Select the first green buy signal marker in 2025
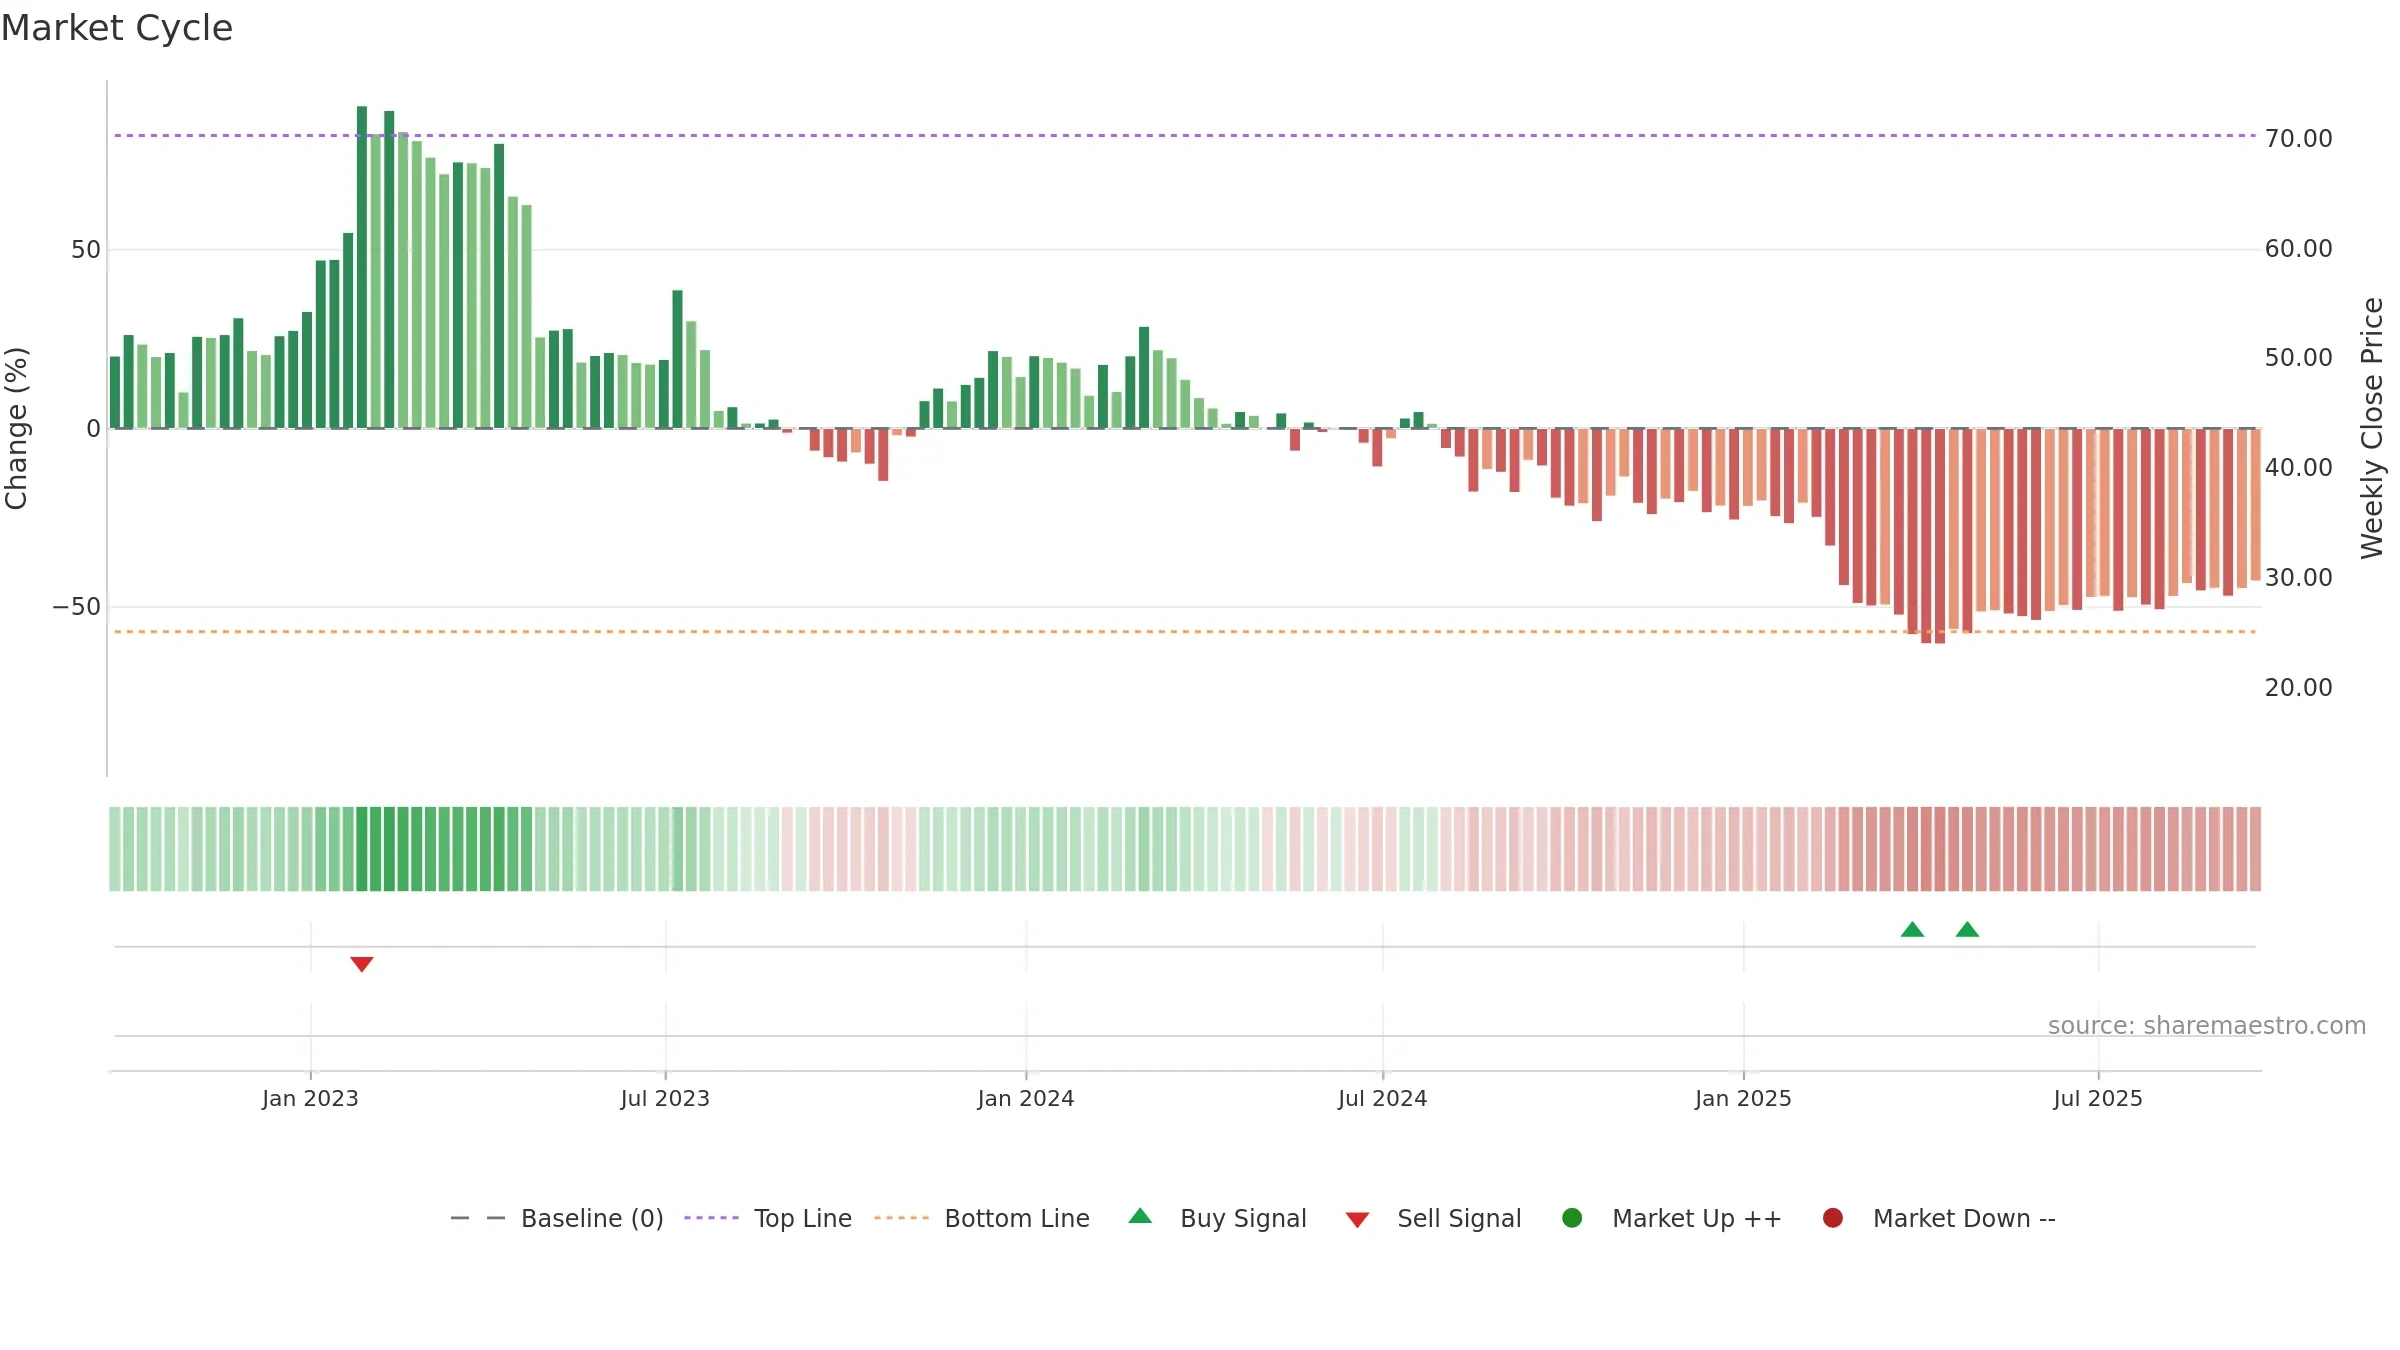This screenshot has height=1350, width=2400. point(1912,929)
